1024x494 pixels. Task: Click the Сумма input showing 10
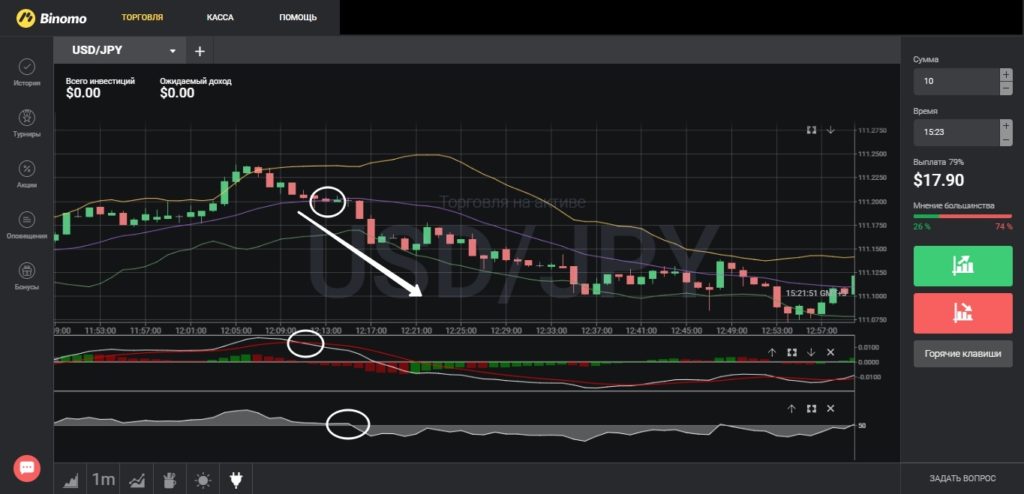(x=956, y=81)
